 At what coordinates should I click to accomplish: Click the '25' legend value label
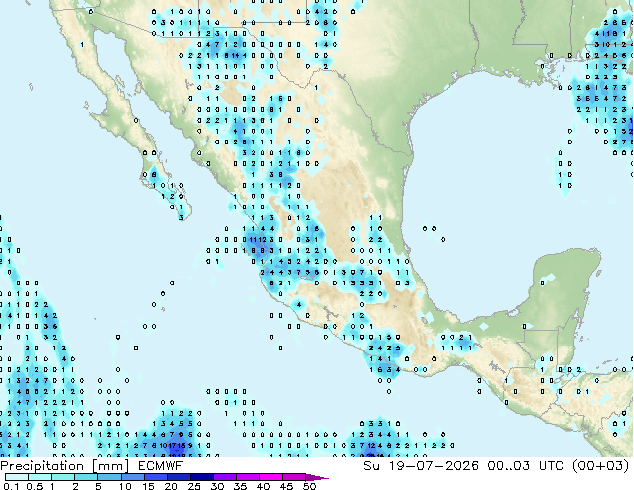194,486
